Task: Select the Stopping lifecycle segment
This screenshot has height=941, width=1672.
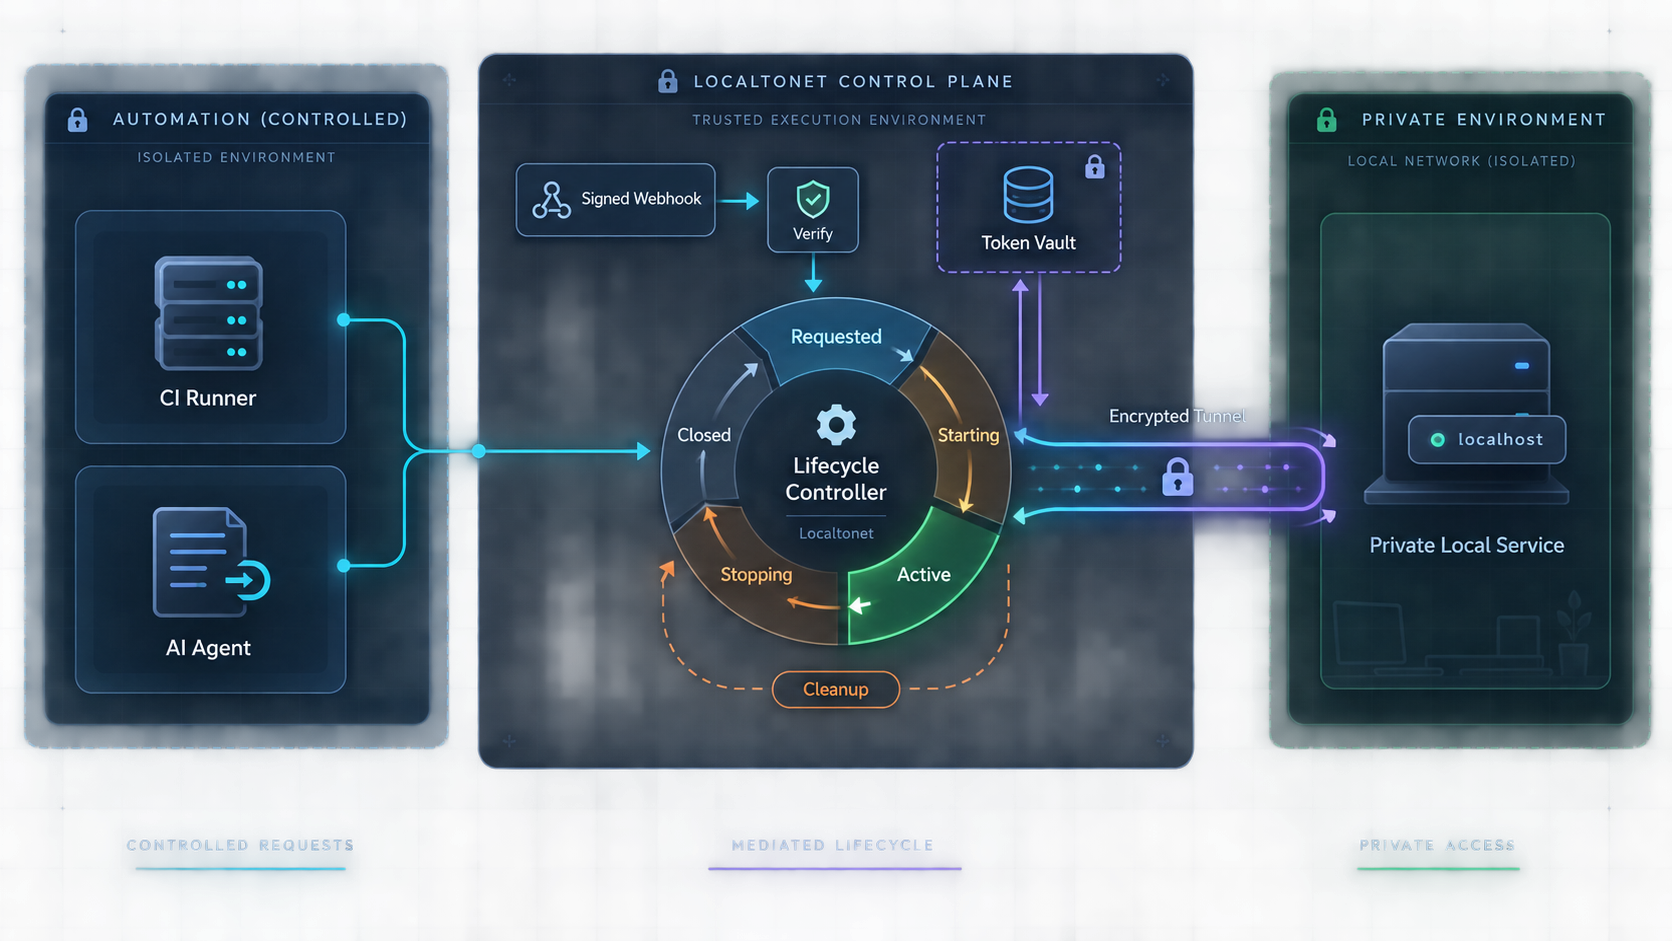Action: pos(756,575)
